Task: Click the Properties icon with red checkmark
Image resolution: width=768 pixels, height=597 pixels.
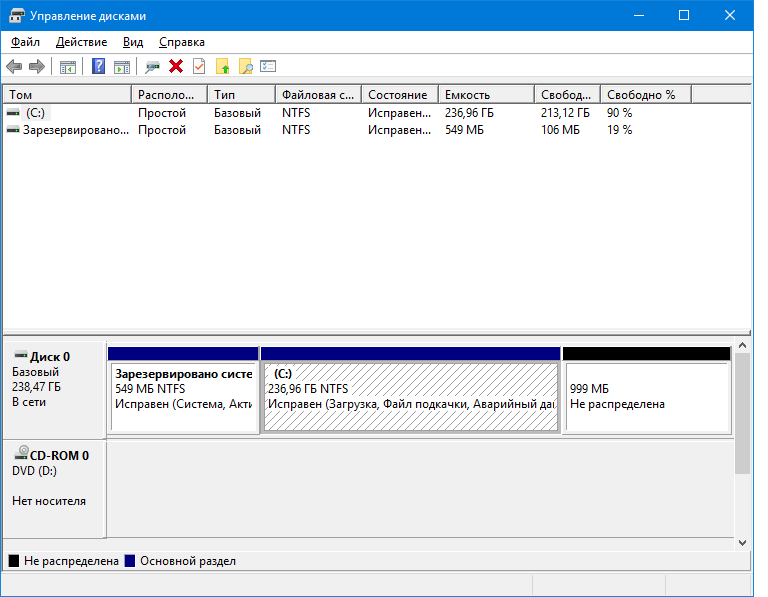Action: 199,67
